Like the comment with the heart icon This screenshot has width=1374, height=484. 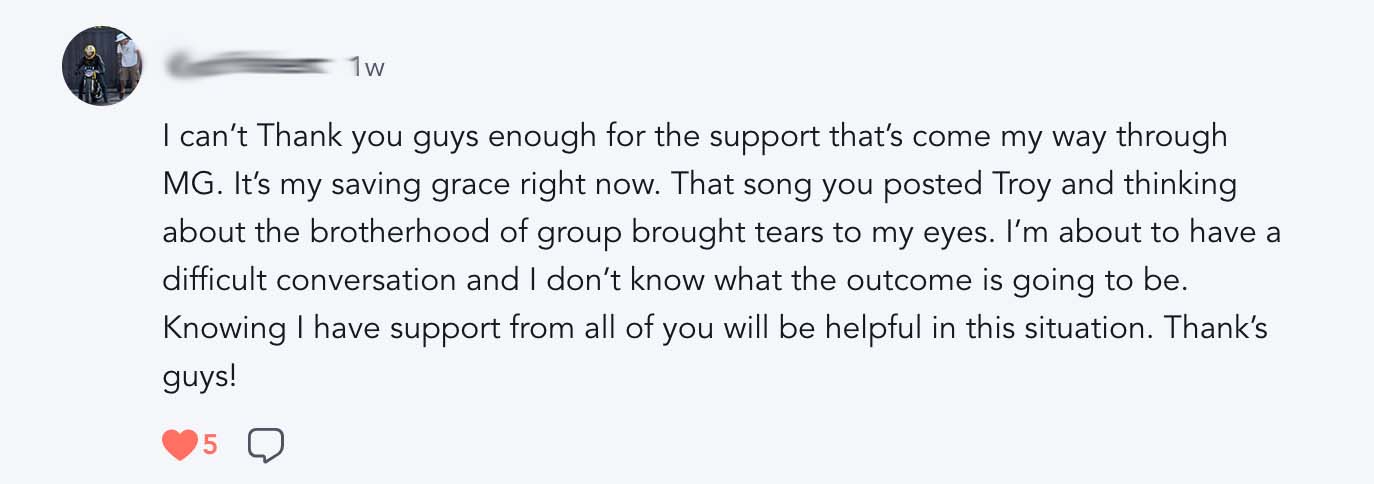click(180, 445)
